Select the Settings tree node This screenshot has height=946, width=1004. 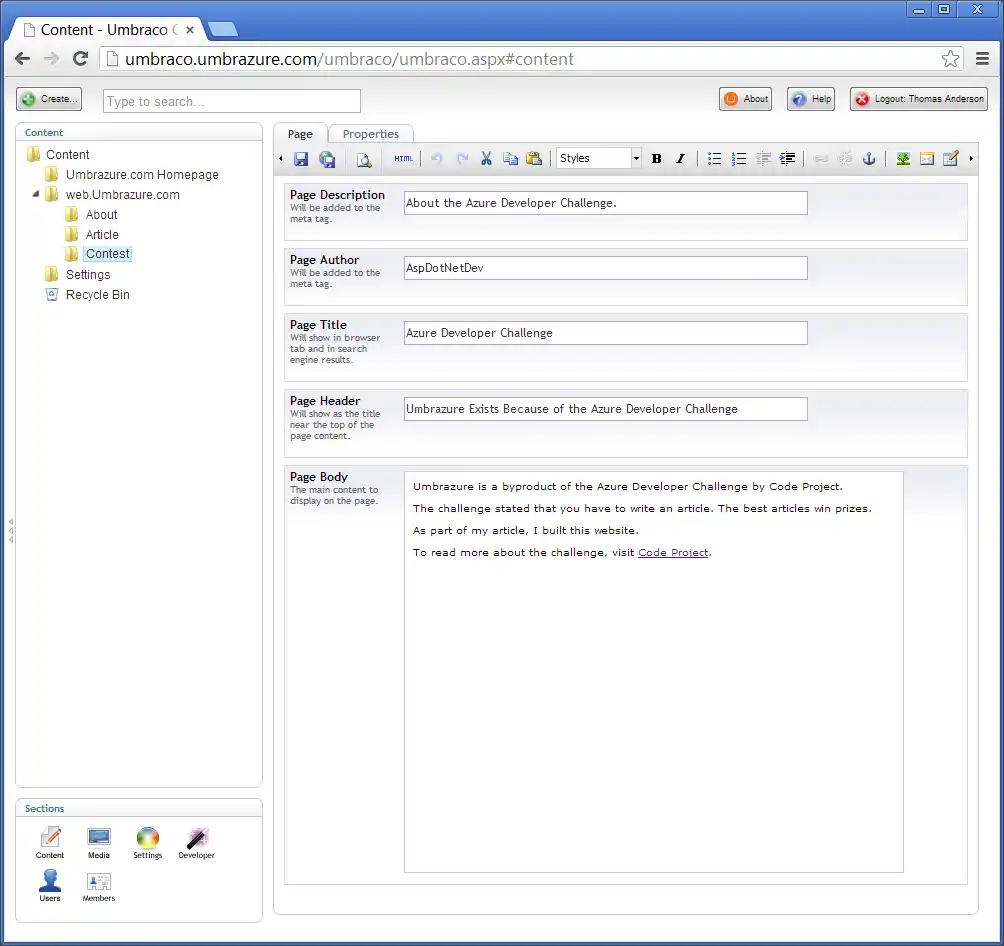click(88, 275)
